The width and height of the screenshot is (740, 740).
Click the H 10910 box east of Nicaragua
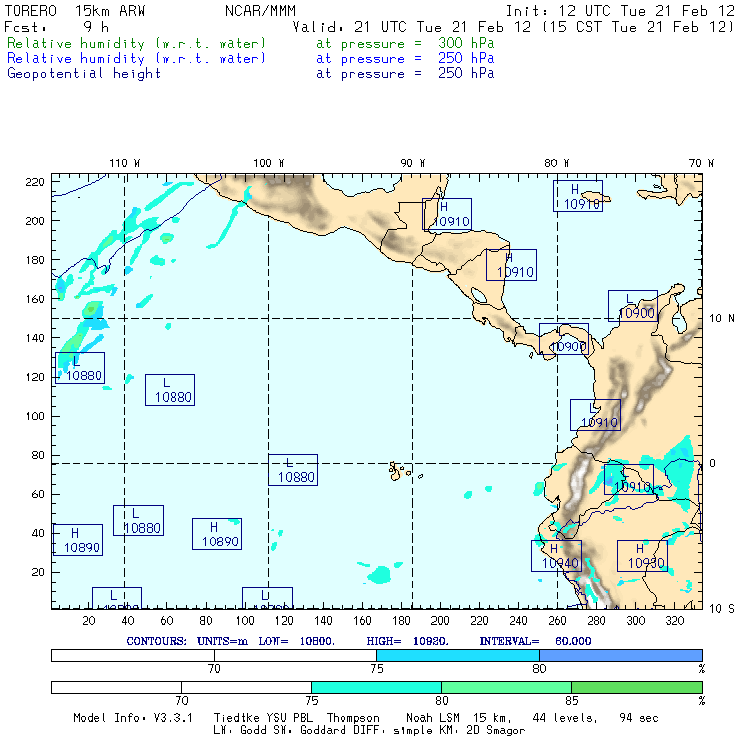pos(511,265)
